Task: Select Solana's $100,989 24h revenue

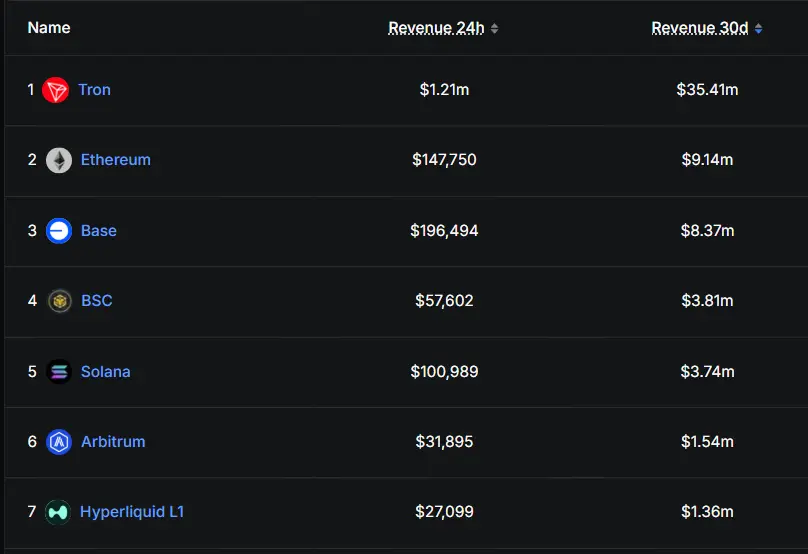Action: [x=444, y=372]
